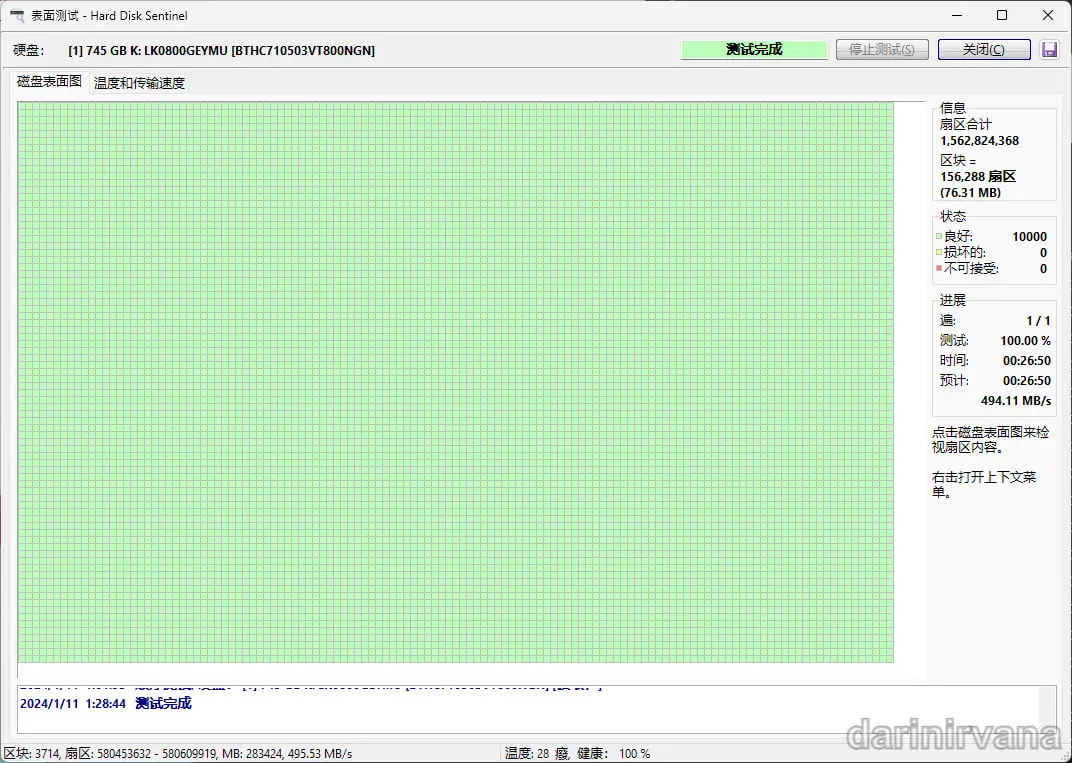
Task: Click the 良好 count 10000
Action: pyautogui.click(x=1029, y=237)
